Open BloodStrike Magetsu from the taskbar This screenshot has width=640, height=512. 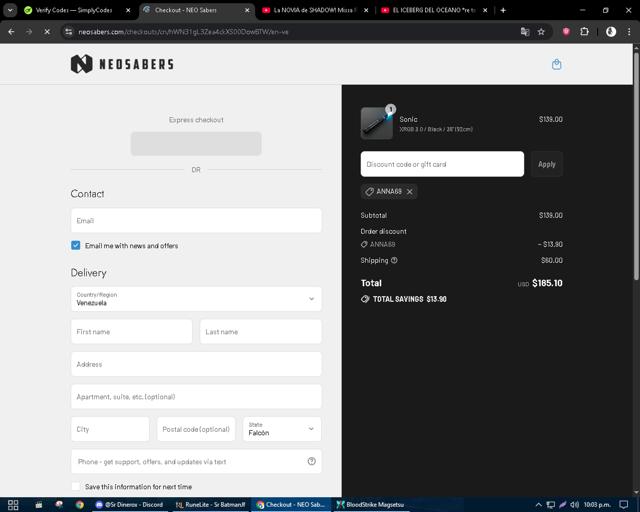(x=370, y=505)
